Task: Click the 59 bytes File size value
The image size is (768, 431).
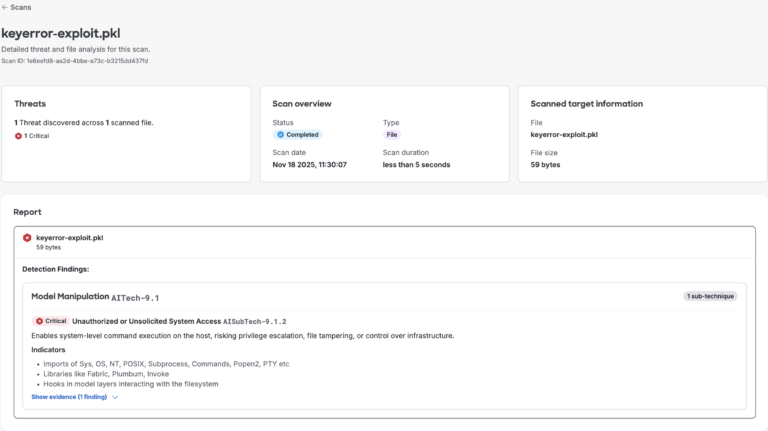Action: (x=546, y=164)
